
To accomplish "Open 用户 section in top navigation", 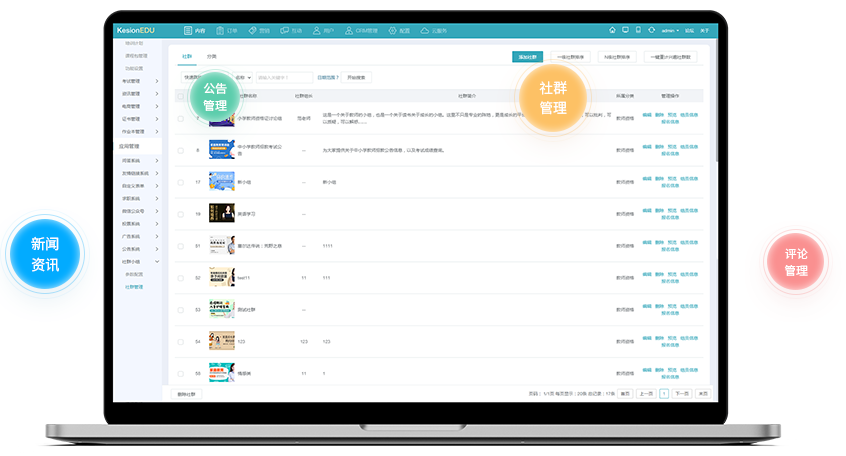I will tap(323, 31).
